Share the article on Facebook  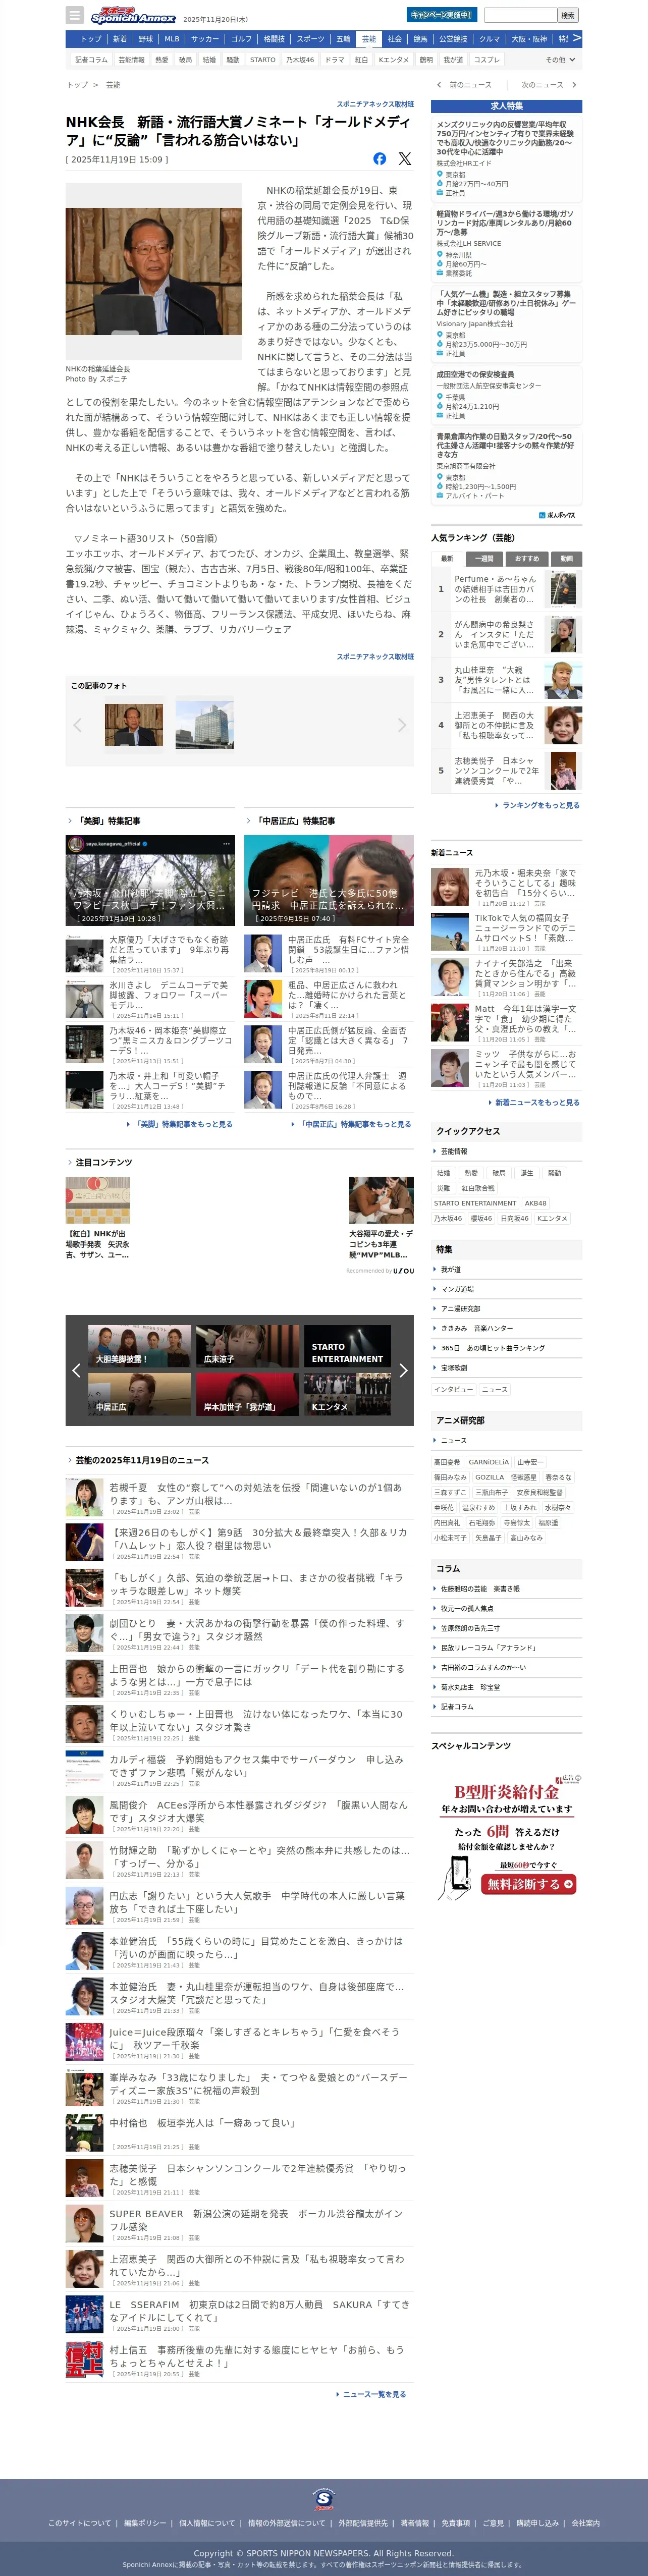tap(380, 159)
